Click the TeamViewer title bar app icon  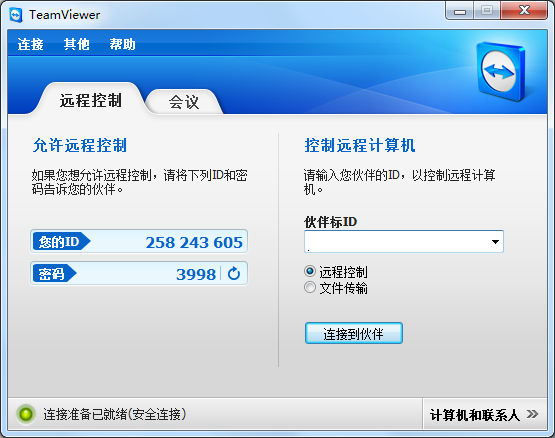tap(16, 15)
